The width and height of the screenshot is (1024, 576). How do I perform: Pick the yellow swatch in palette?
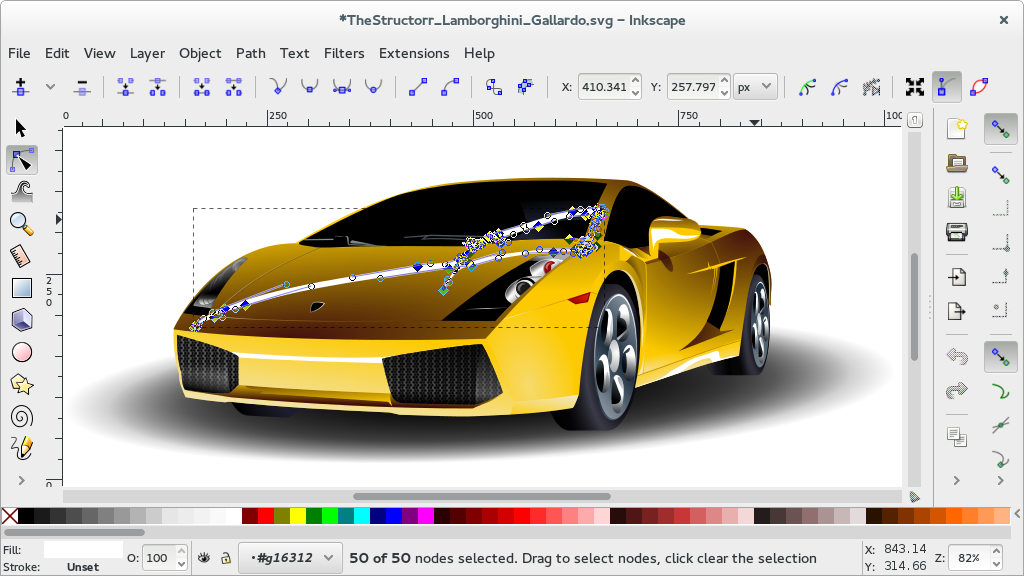[x=297, y=516]
